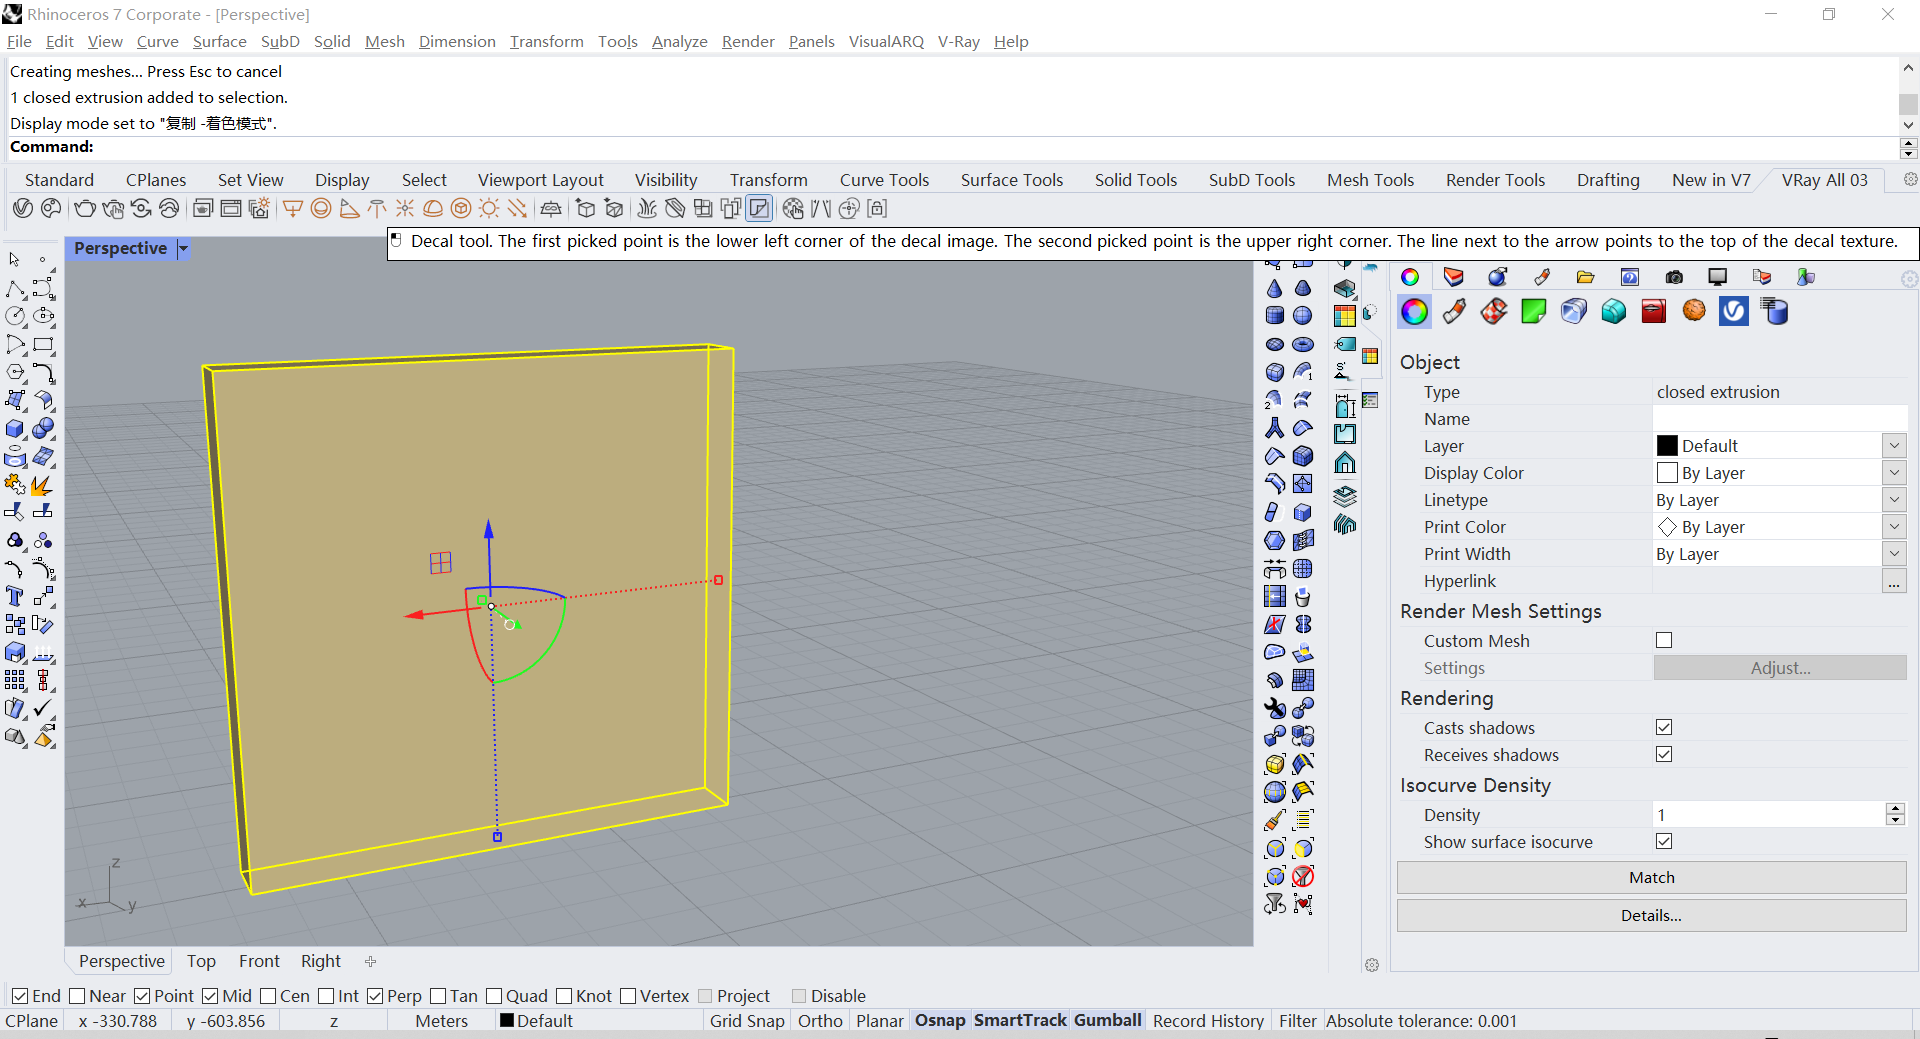The image size is (1920, 1039).
Task: Open the Display Color dropdown
Action: click(x=1894, y=472)
